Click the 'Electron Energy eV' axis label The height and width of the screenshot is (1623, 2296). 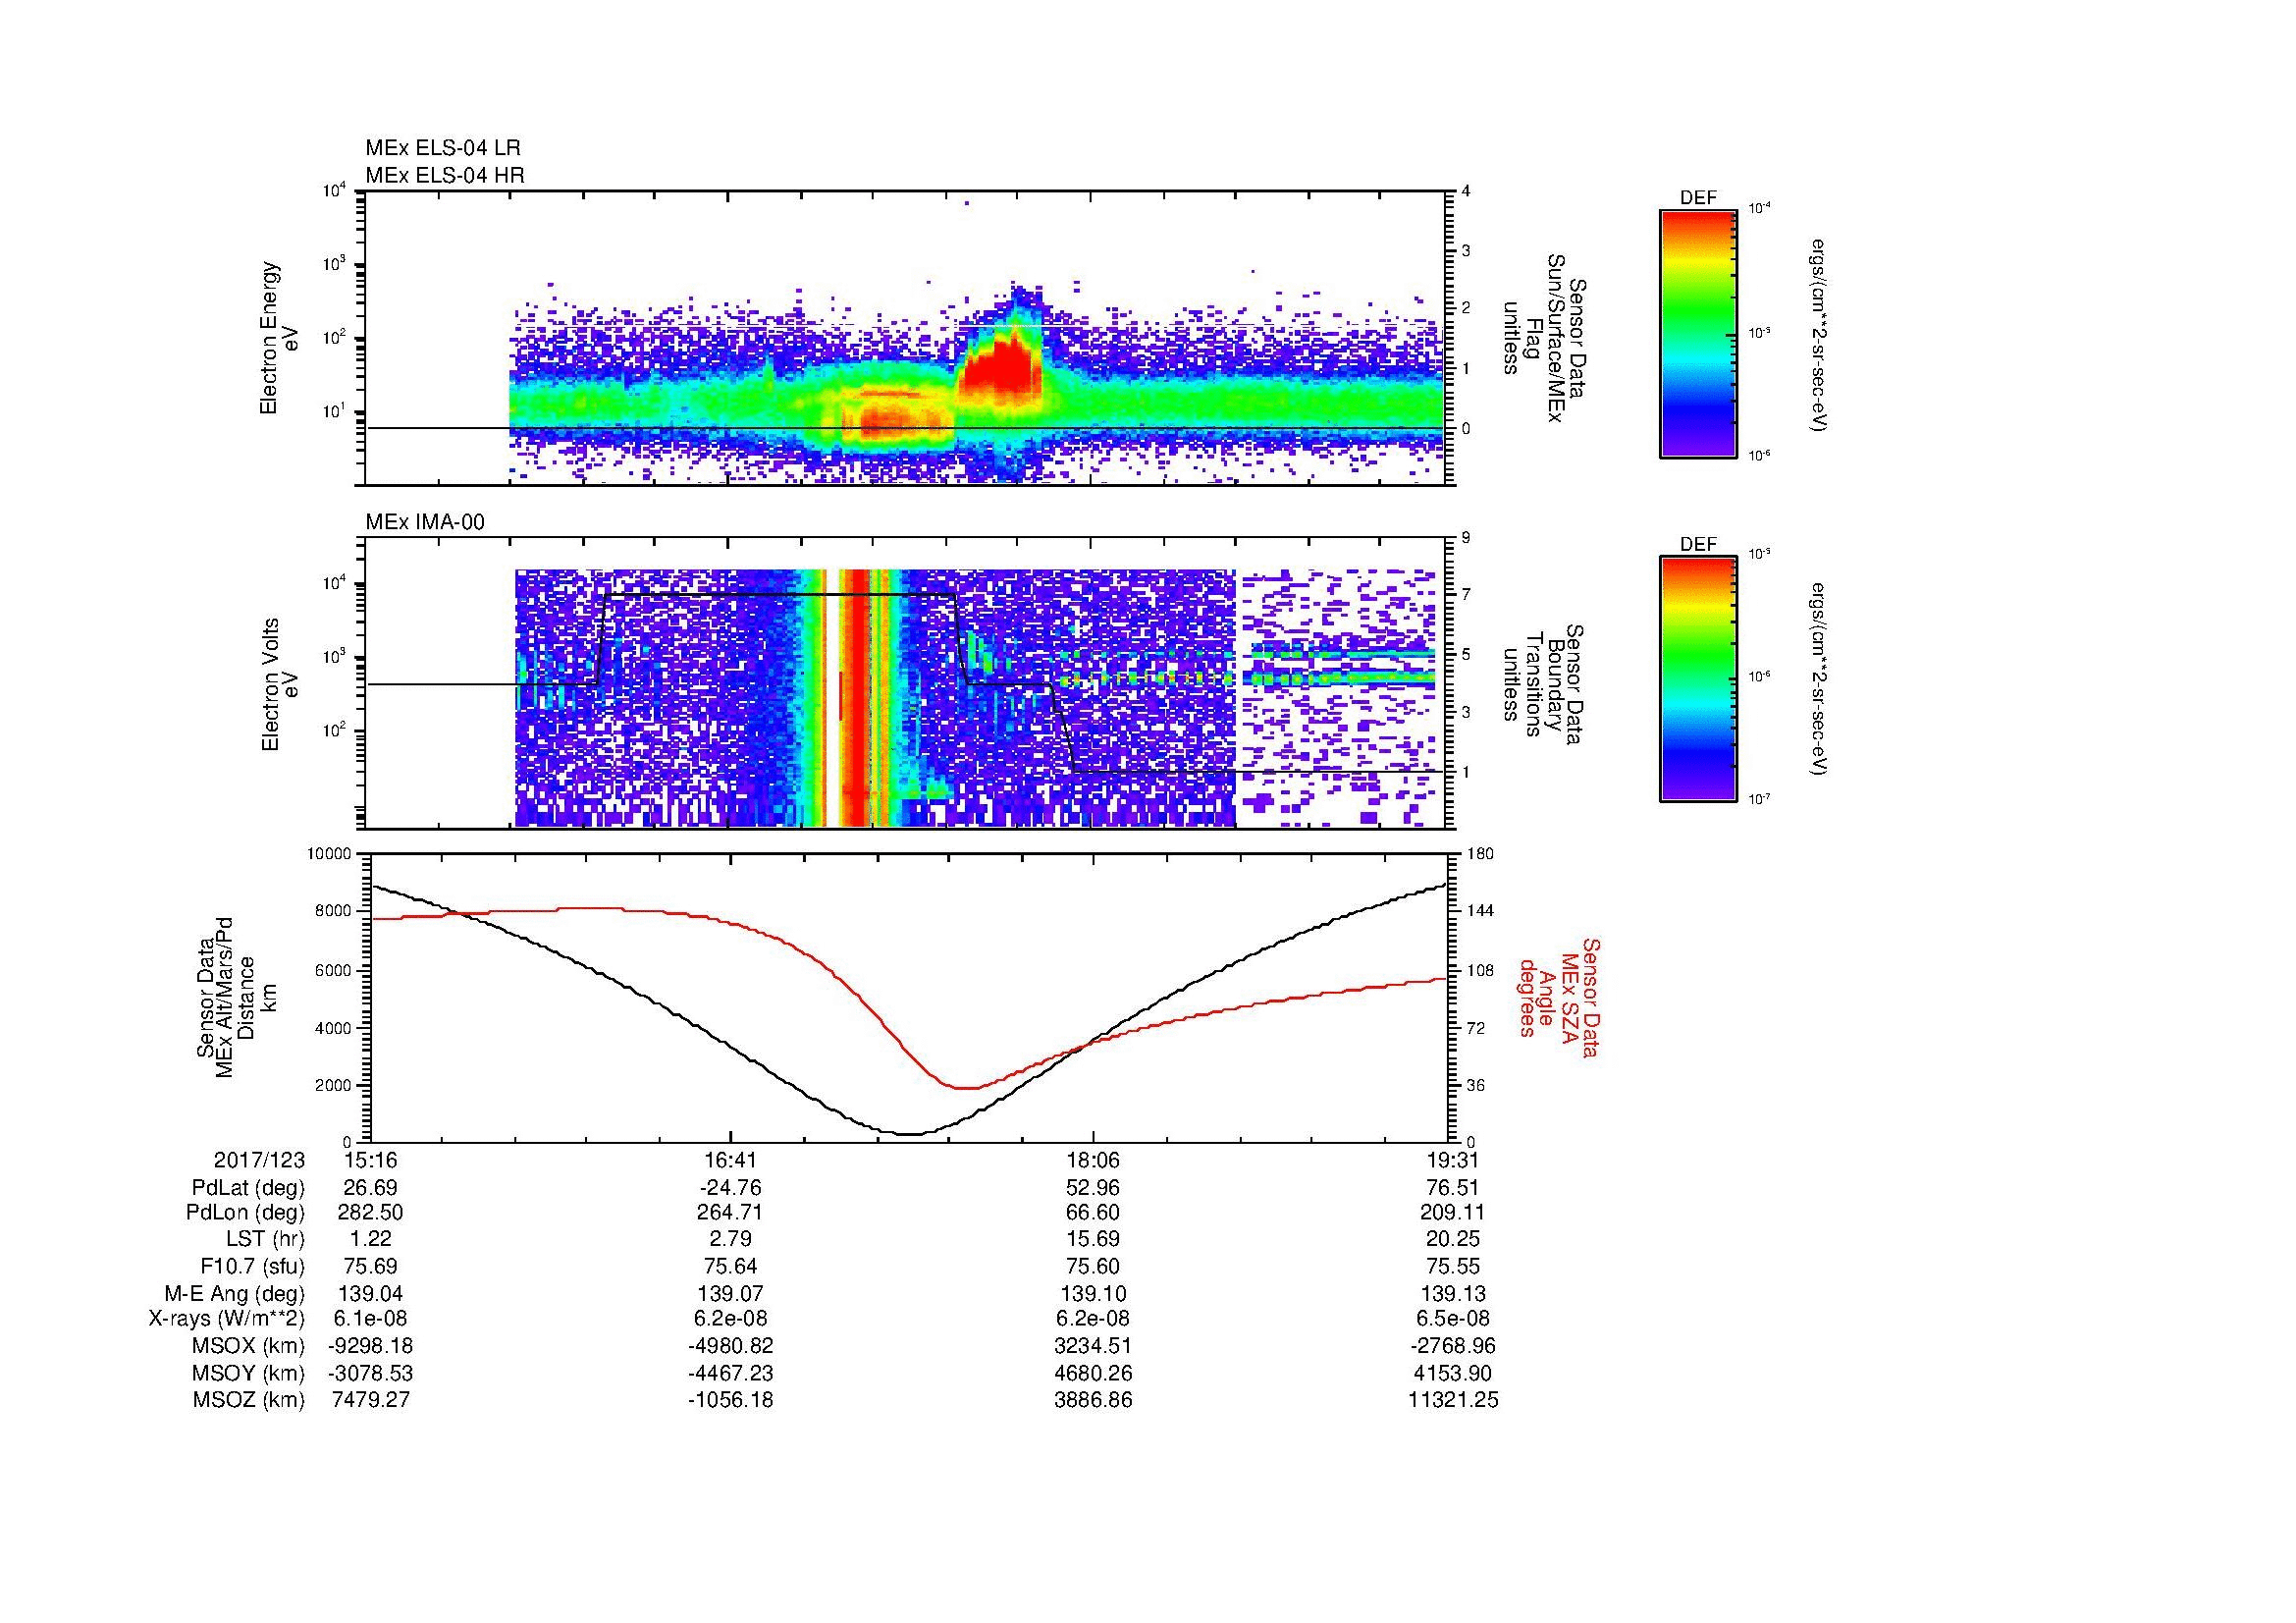point(280,338)
